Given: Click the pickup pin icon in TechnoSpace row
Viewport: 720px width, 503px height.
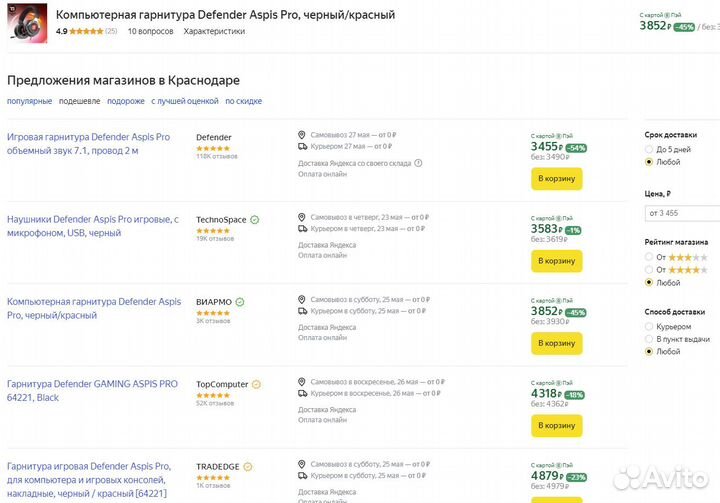Looking at the screenshot, I should click(302, 217).
